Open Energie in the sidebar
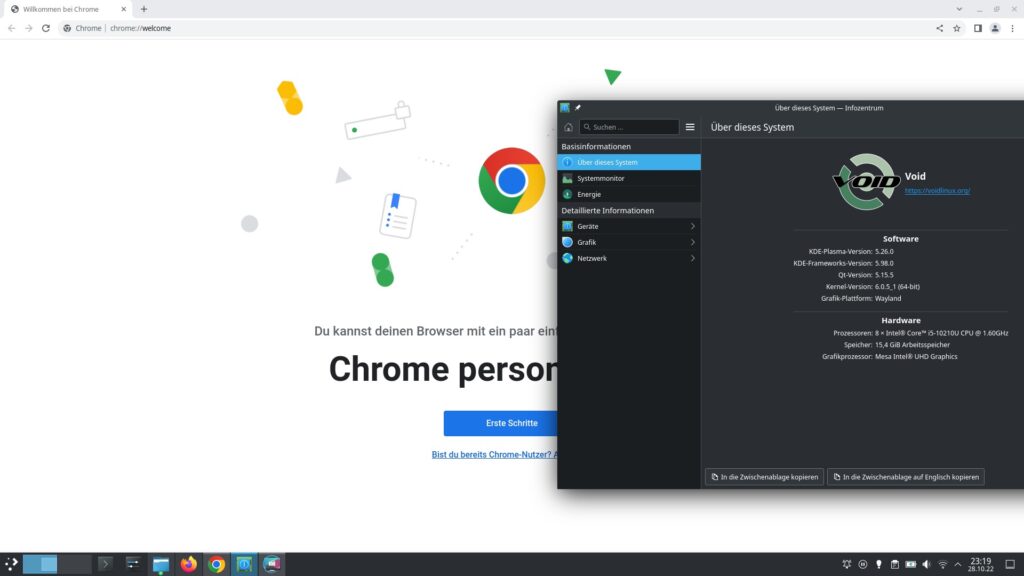1024x576 pixels. [629, 194]
